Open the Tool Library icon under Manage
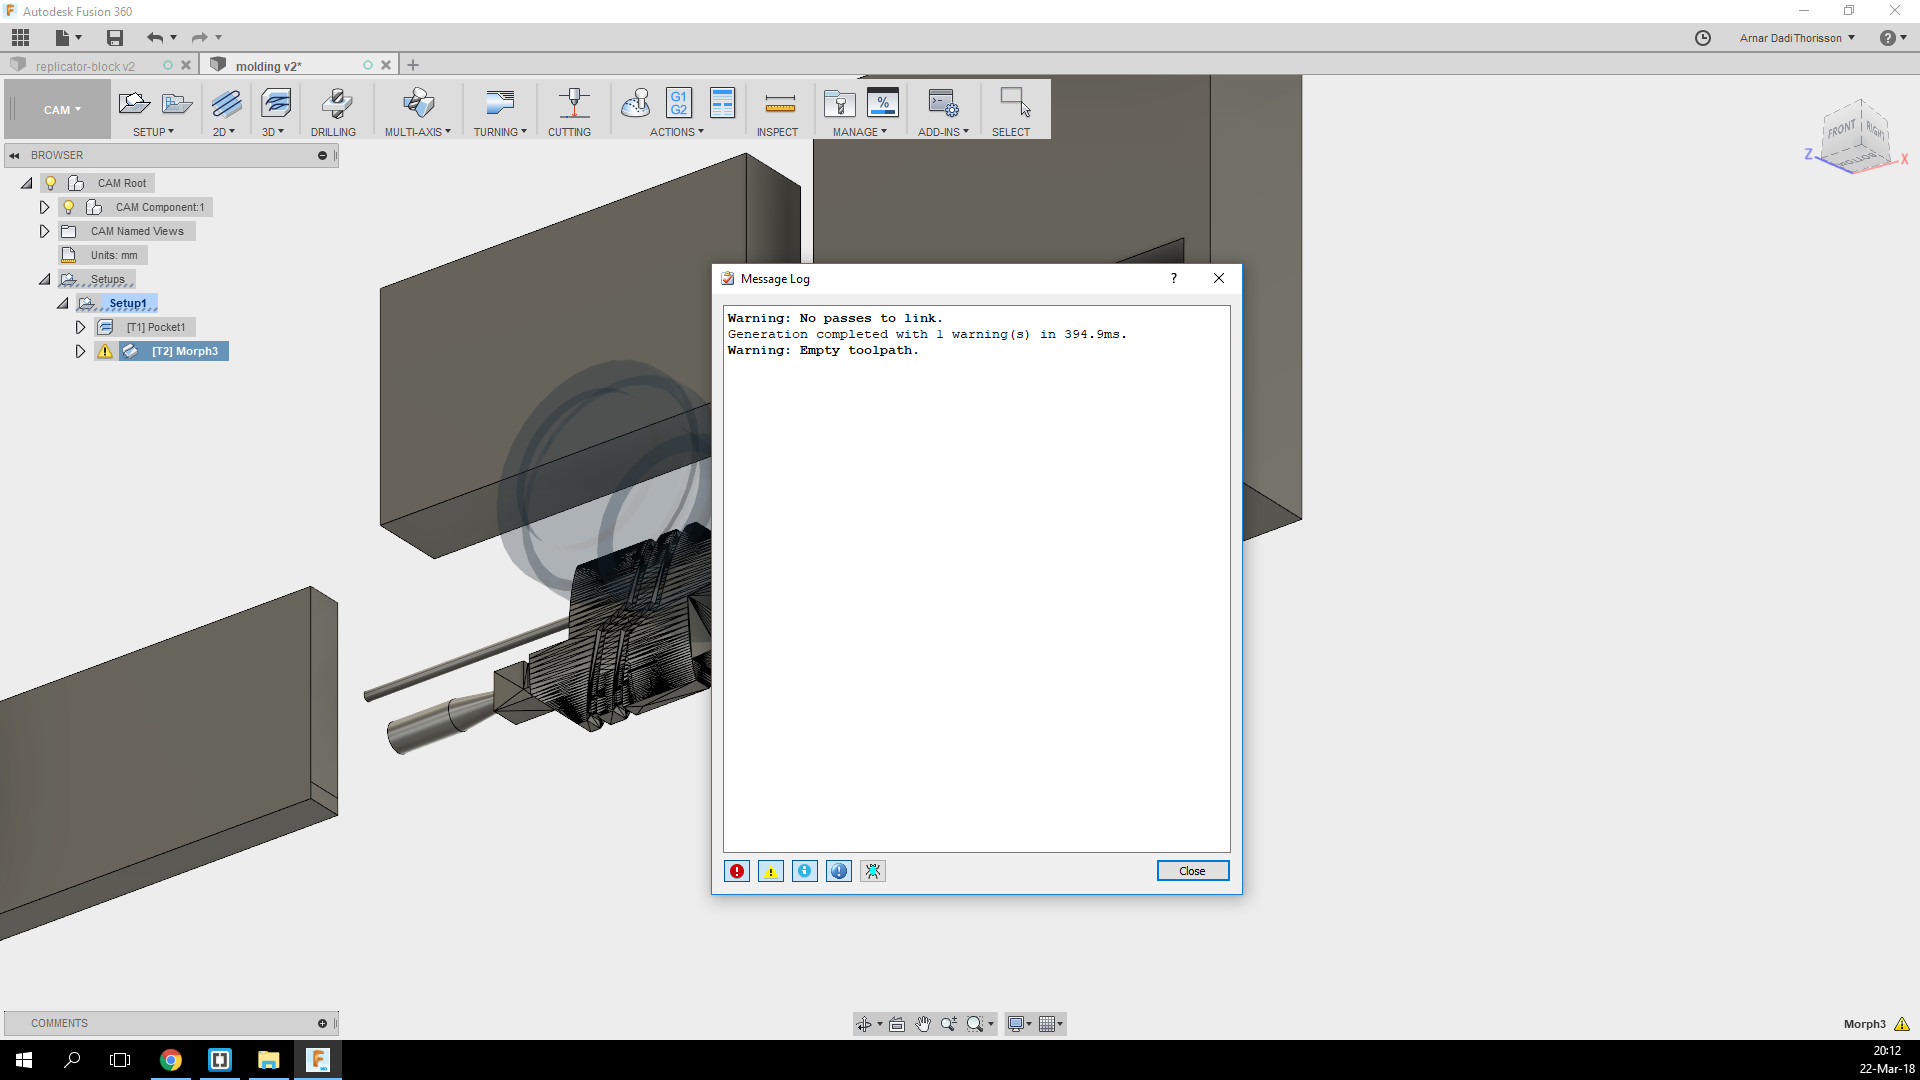Image resolution: width=1920 pixels, height=1080 pixels. [x=839, y=104]
